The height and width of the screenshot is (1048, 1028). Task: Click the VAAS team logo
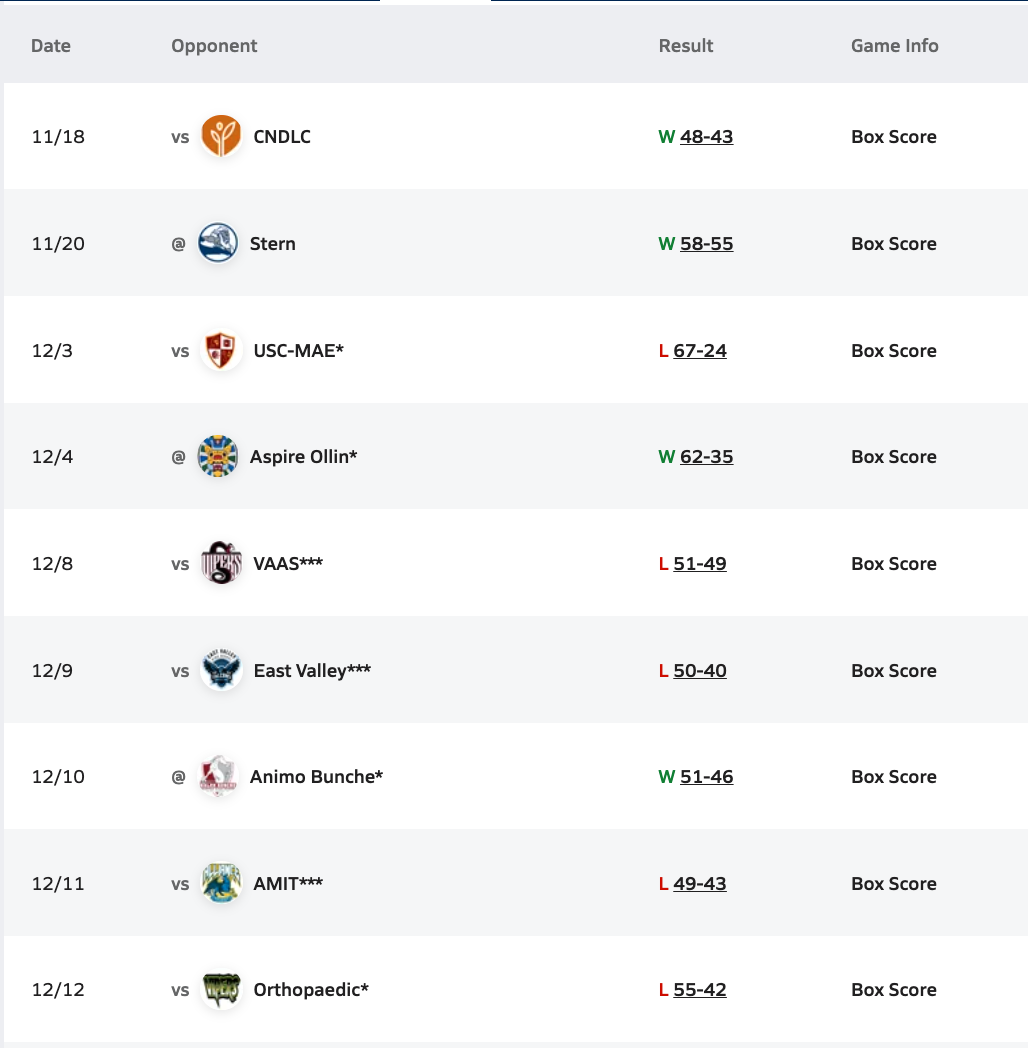click(x=221, y=563)
